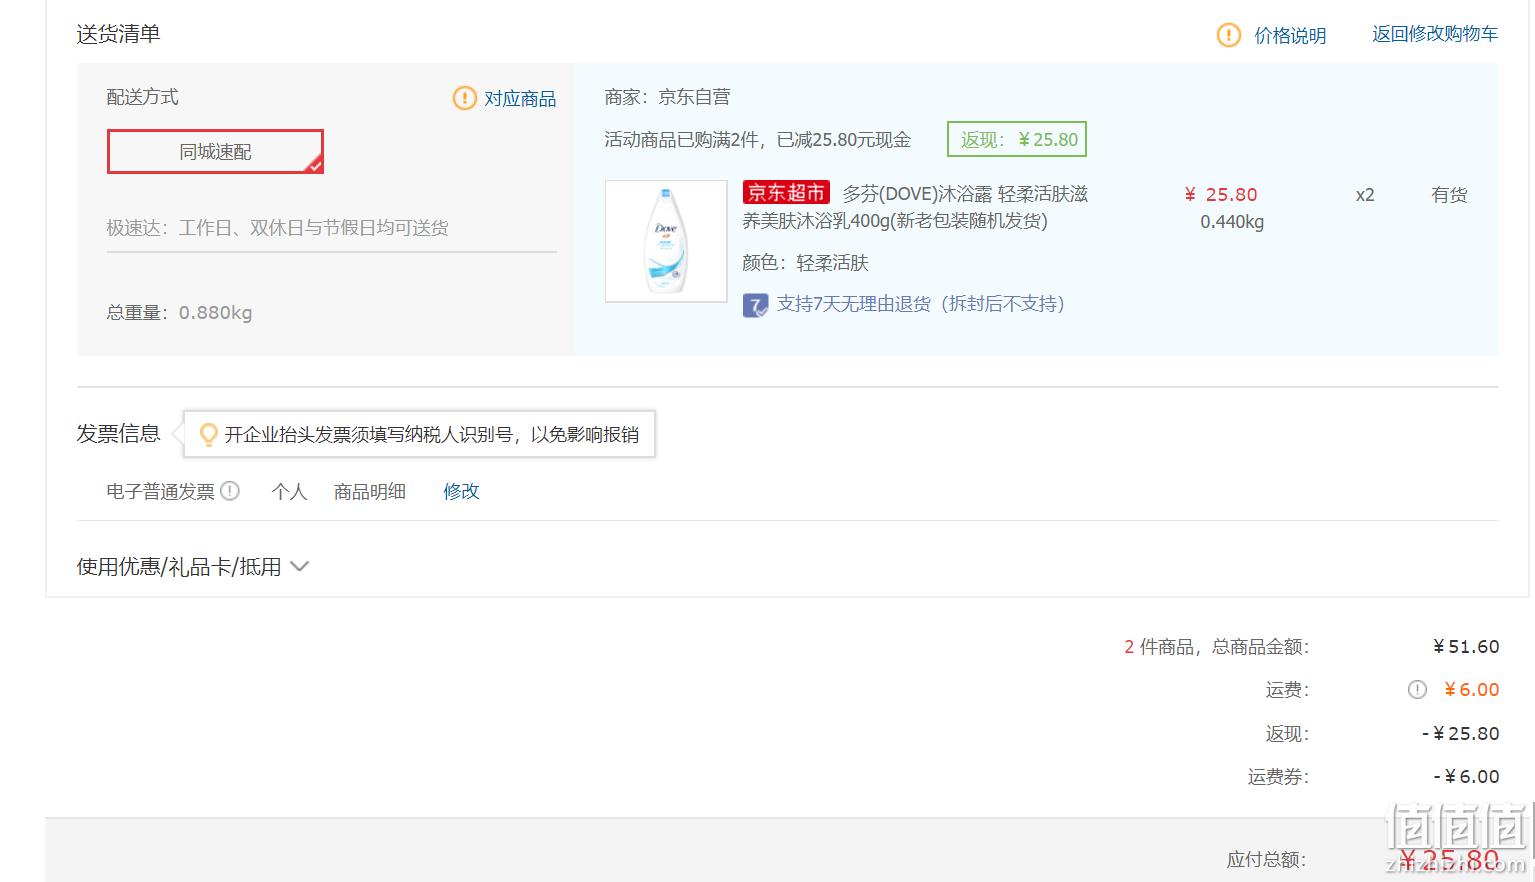Screen dimensions: 1535x882
Task: Click 商家：京东自营 text
Action: coord(667,97)
